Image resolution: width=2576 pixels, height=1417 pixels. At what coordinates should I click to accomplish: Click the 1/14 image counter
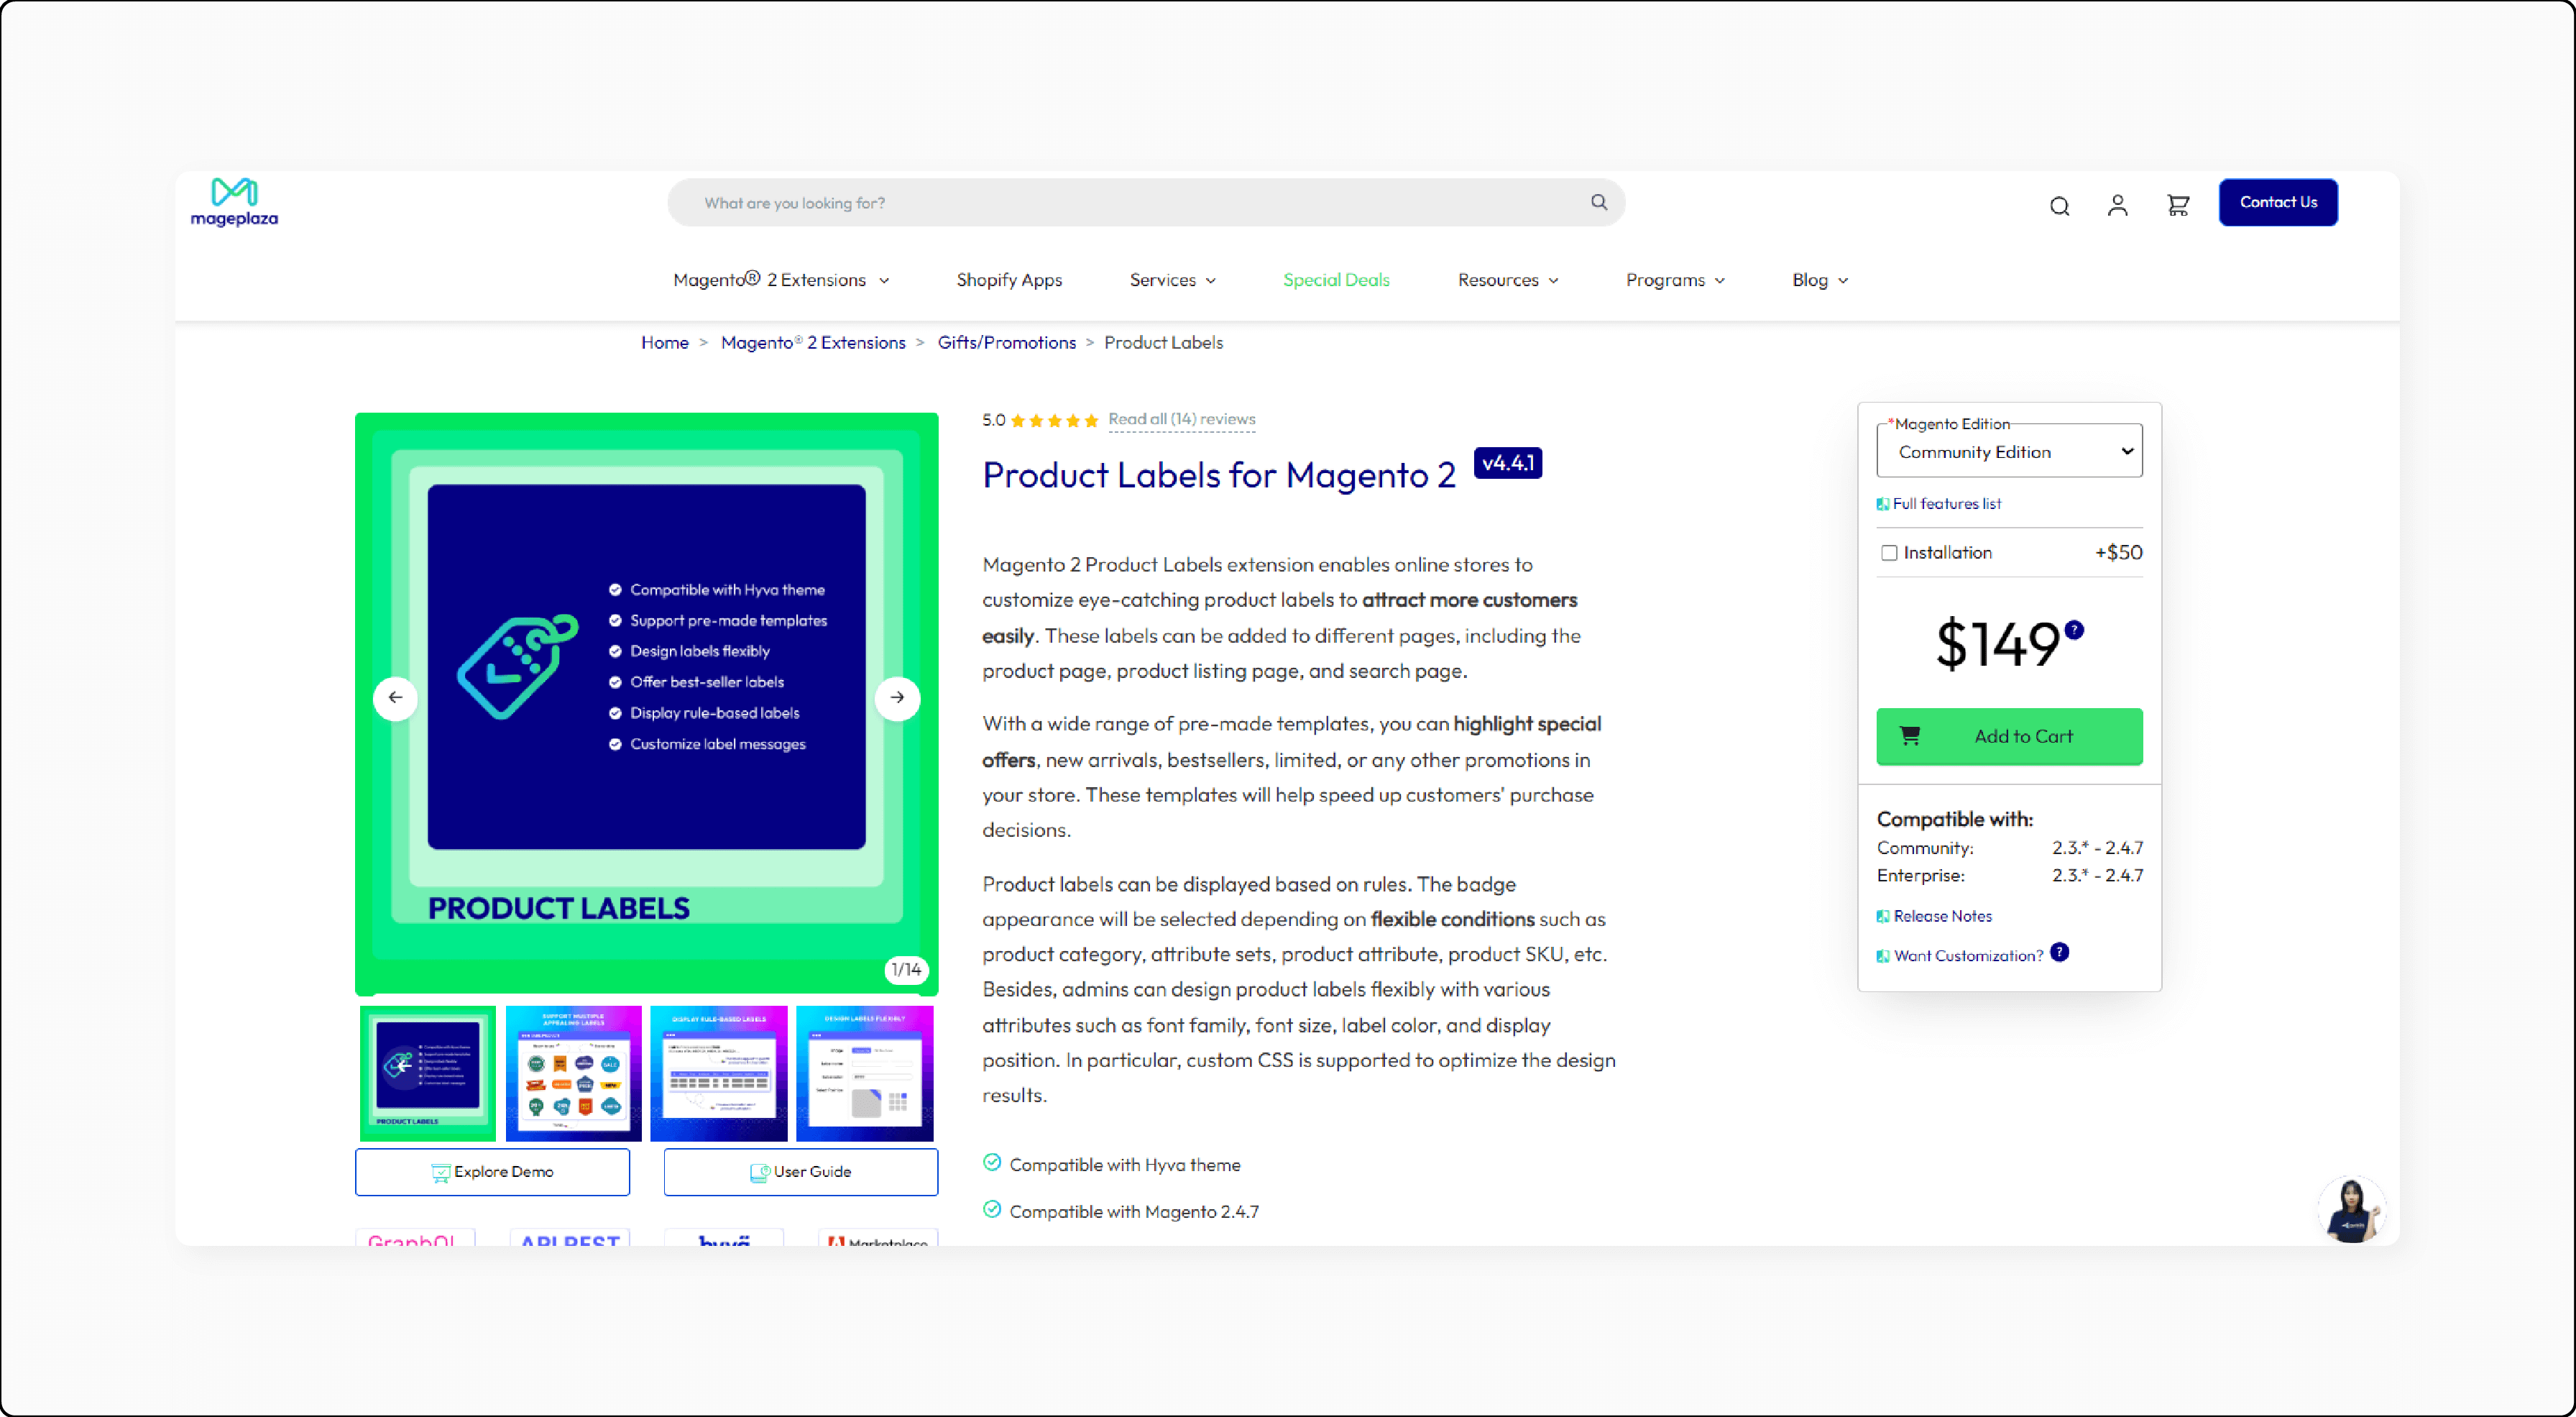pos(906,969)
